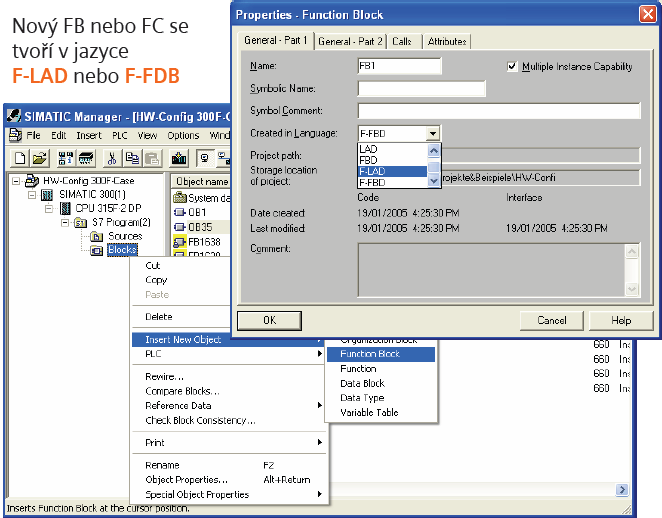
Task: Choose Rewire... in context menu
Action: coord(228,377)
